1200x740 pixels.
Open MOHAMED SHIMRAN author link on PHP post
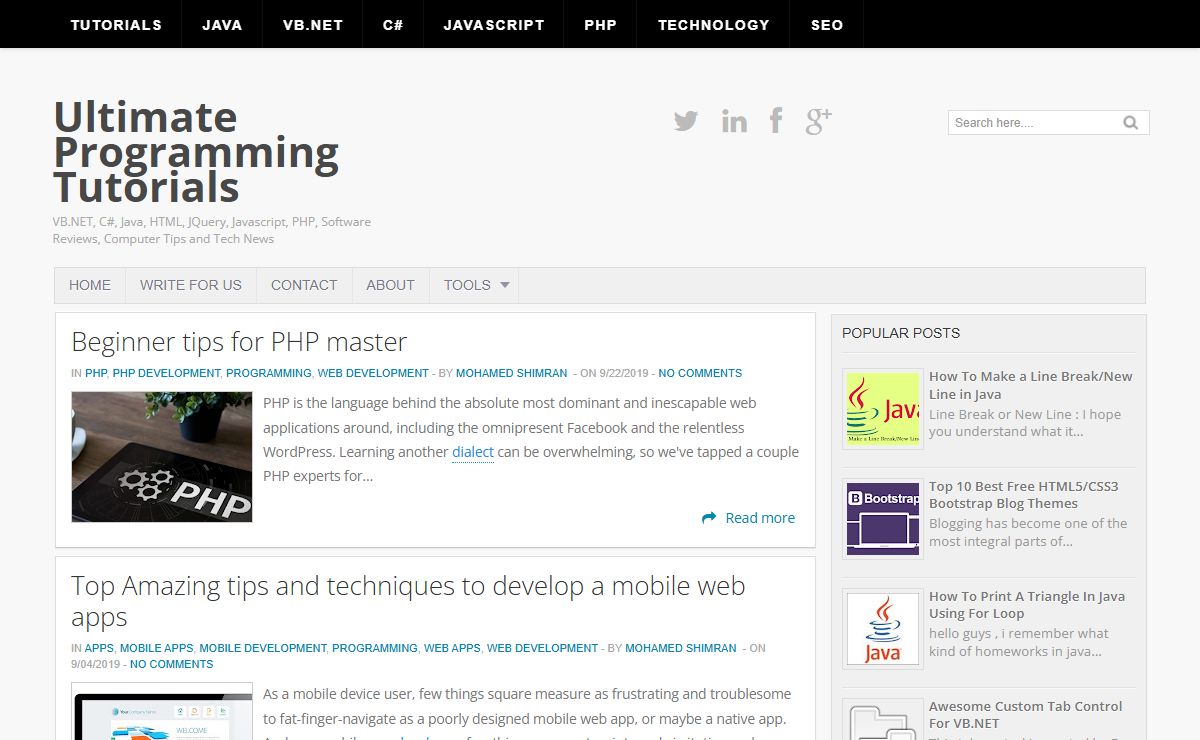512,373
